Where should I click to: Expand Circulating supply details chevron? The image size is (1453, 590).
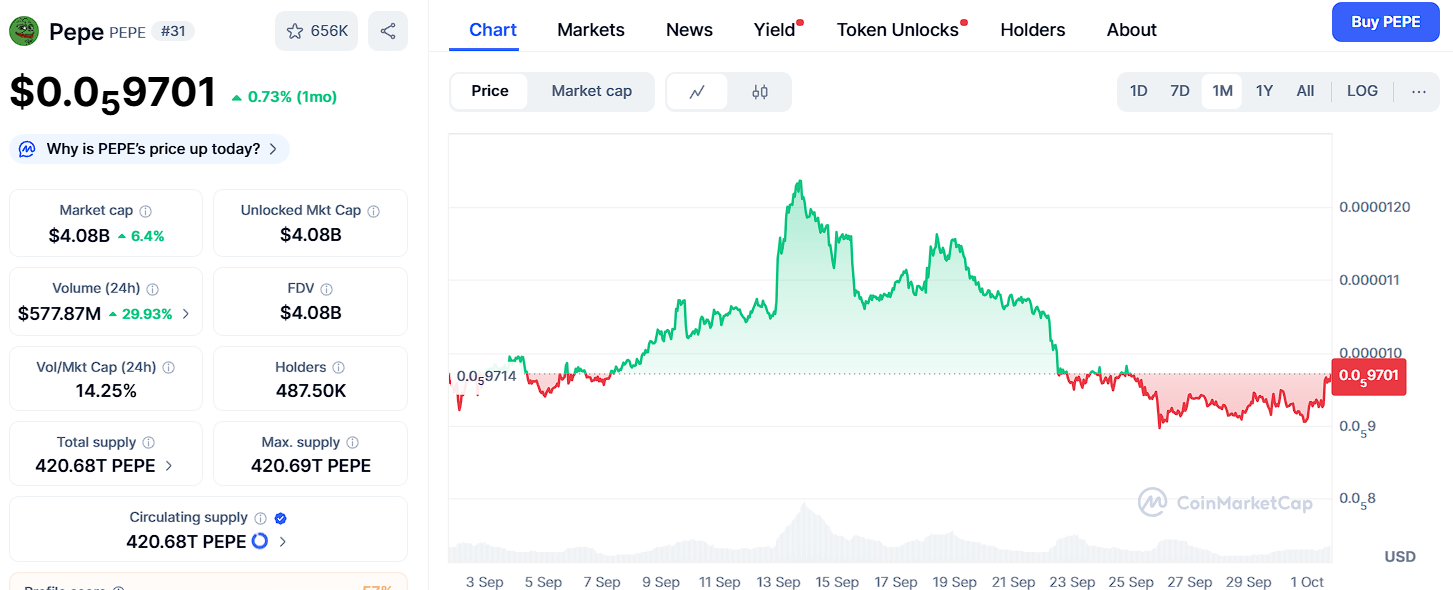click(x=283, y=542)
